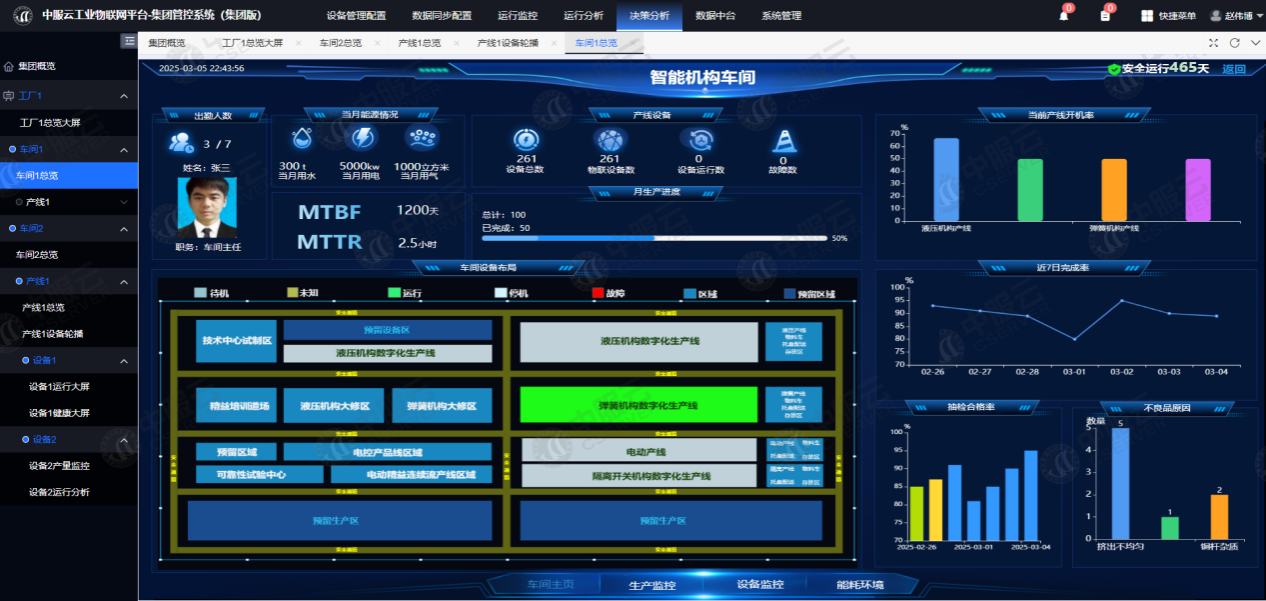Image resolution: width=1266 pixels, height=601 pixels.
Task: Collapse the 设备2 sidebar group
Action: [124, 439]
